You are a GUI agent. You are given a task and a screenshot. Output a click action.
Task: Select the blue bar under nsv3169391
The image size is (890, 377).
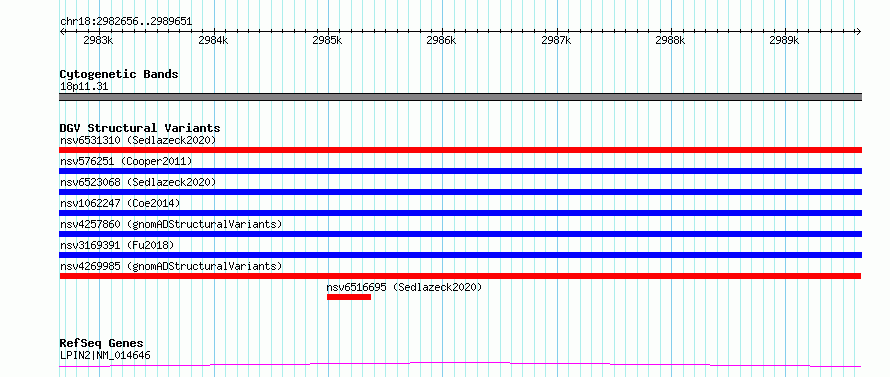tap(460, 255)
